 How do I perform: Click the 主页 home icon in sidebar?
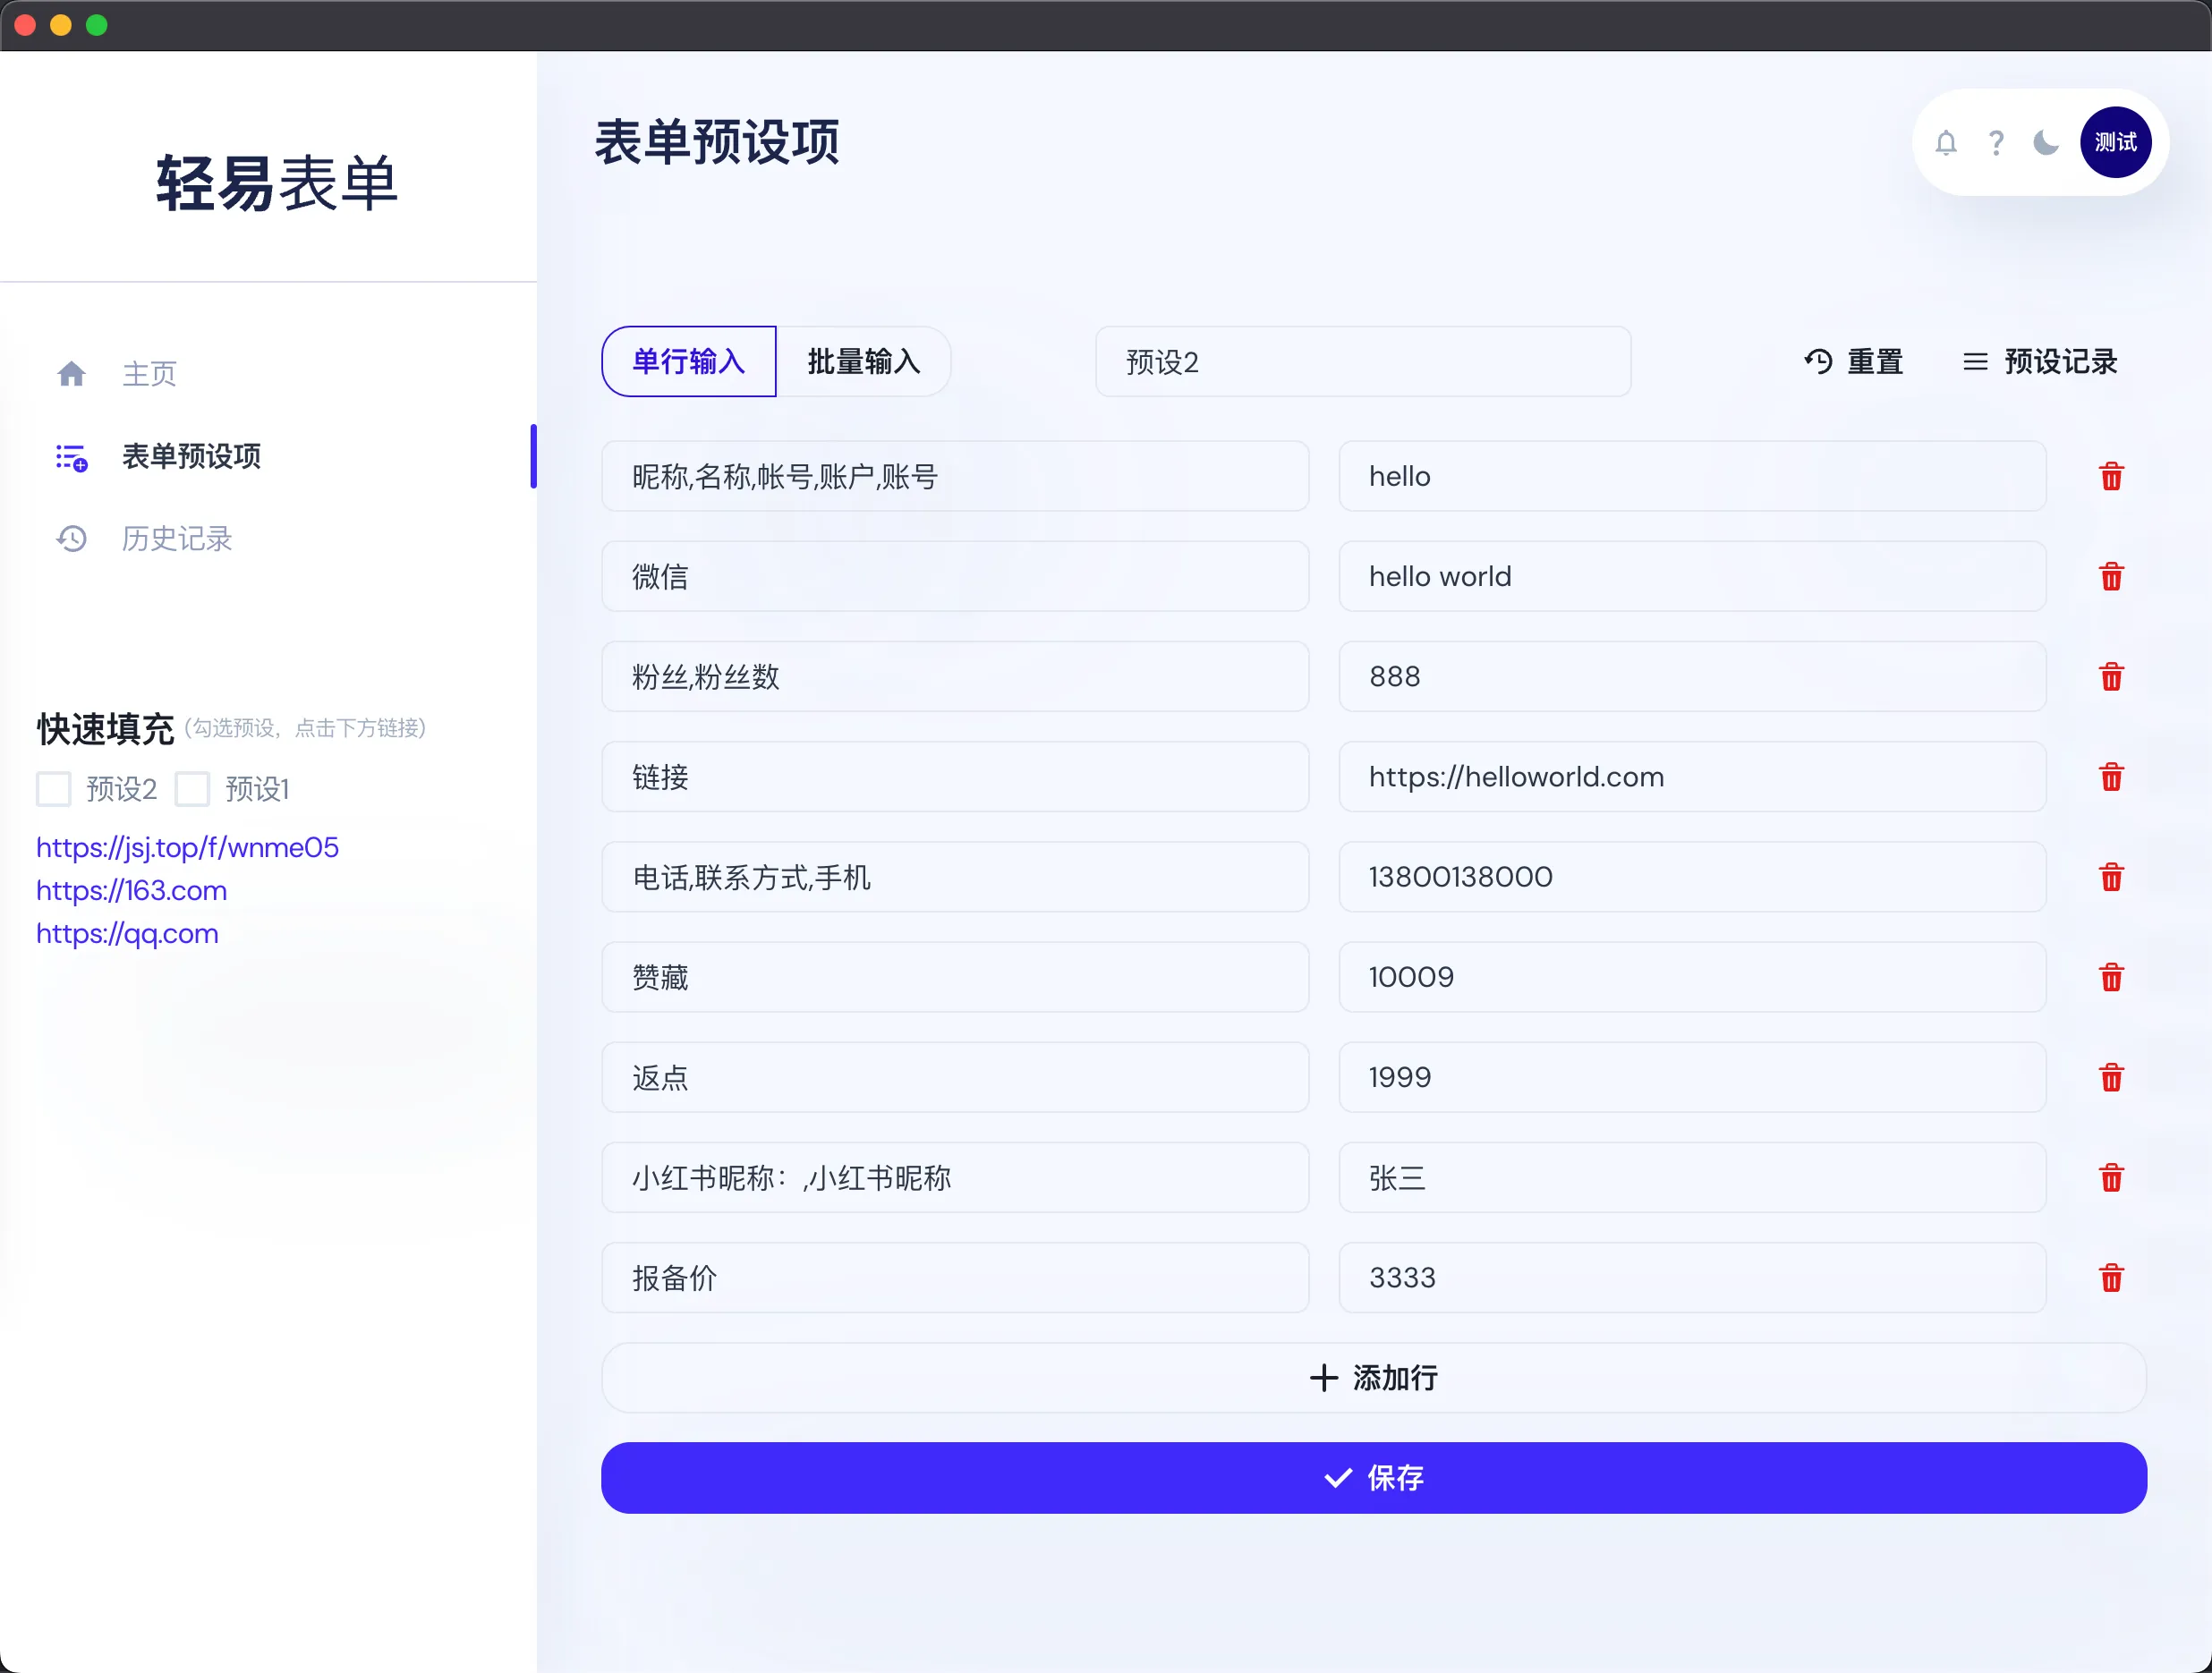(x=71, y=372)
